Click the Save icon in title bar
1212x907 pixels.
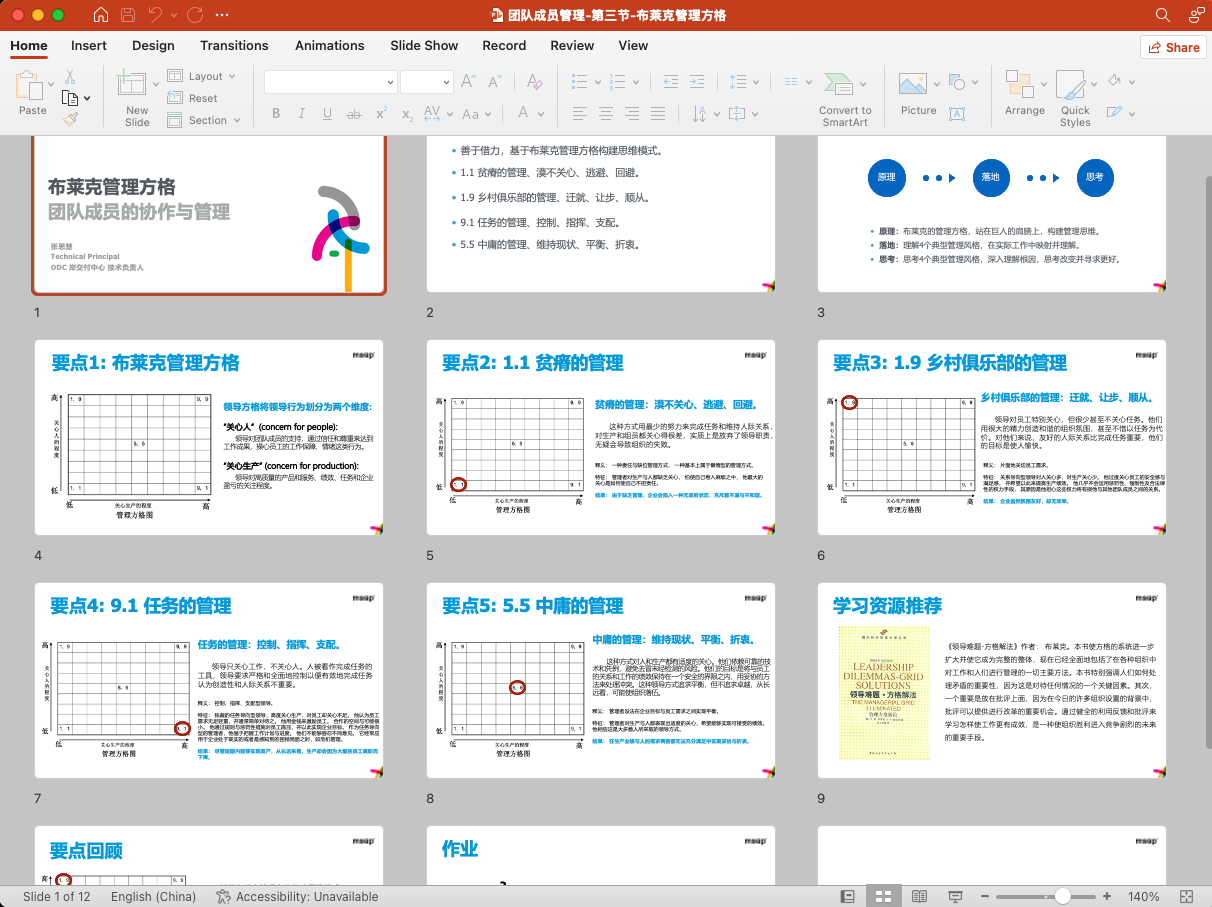(127, 15)
